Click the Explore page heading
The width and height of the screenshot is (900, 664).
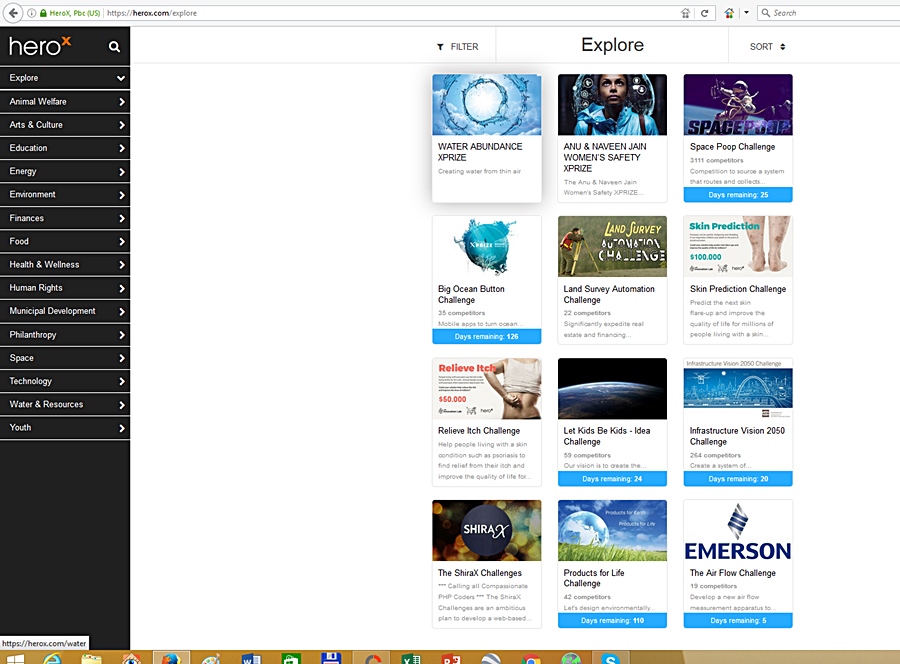coord(612,45)
